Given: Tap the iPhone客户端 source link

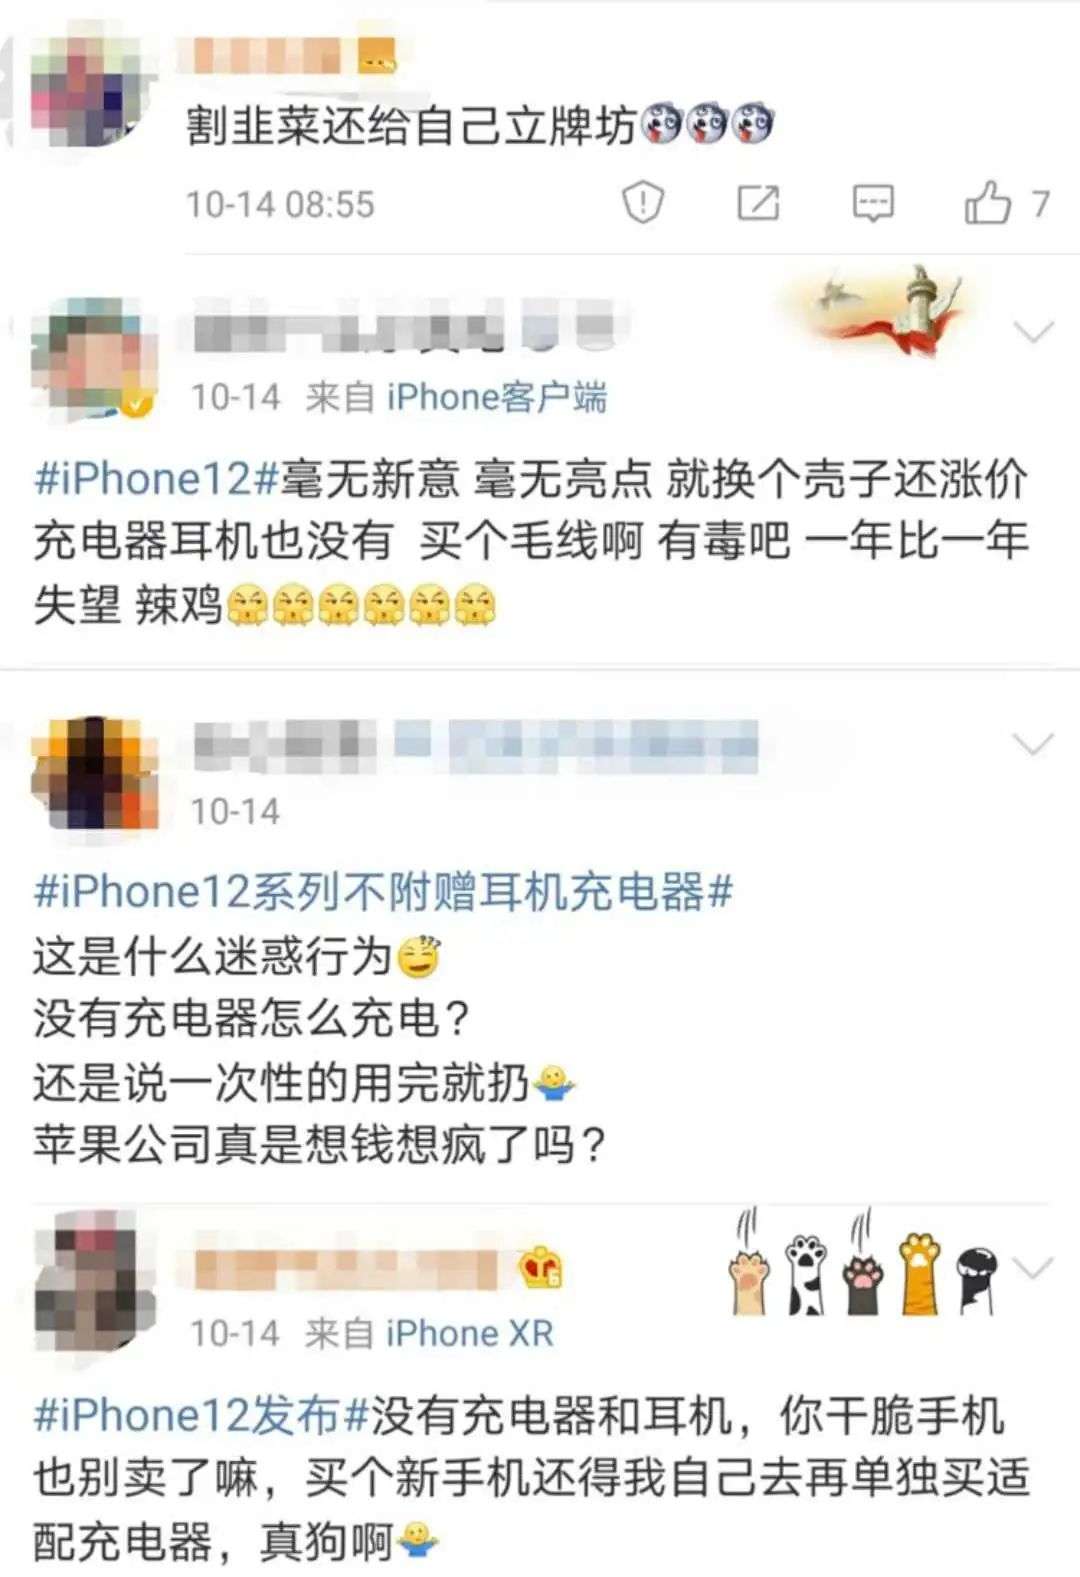Looking at the screenshot, I should (x=496, y=397).
